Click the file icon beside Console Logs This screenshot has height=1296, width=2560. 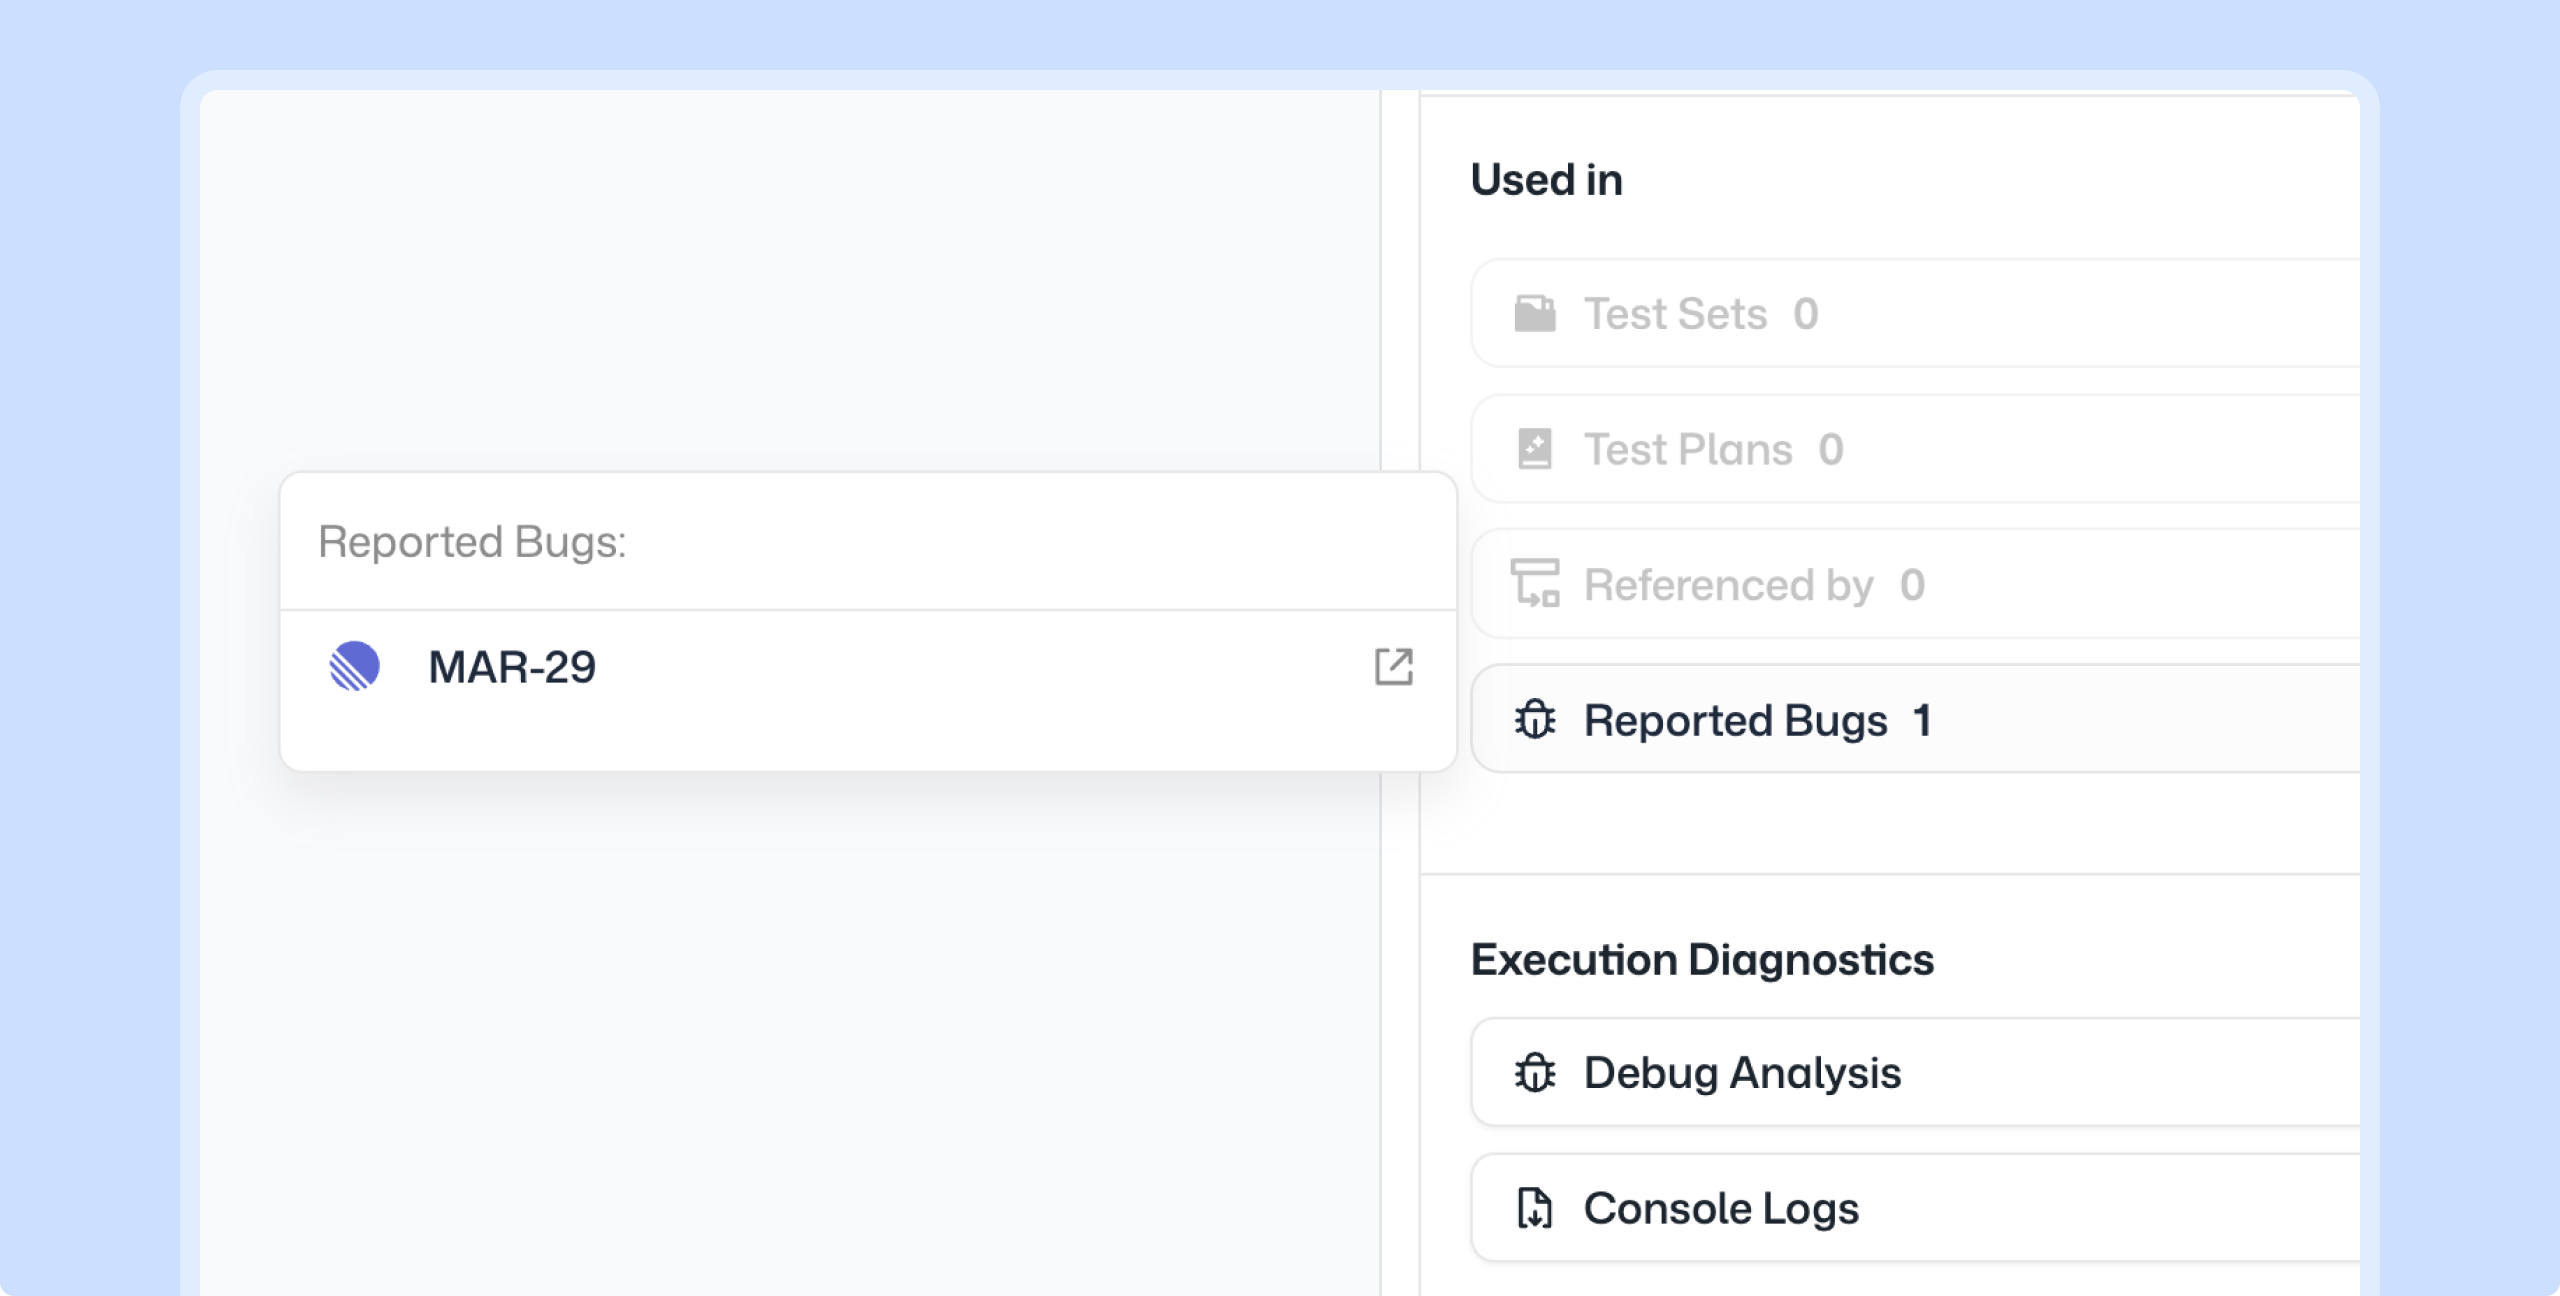[x=1534, y=1208]
